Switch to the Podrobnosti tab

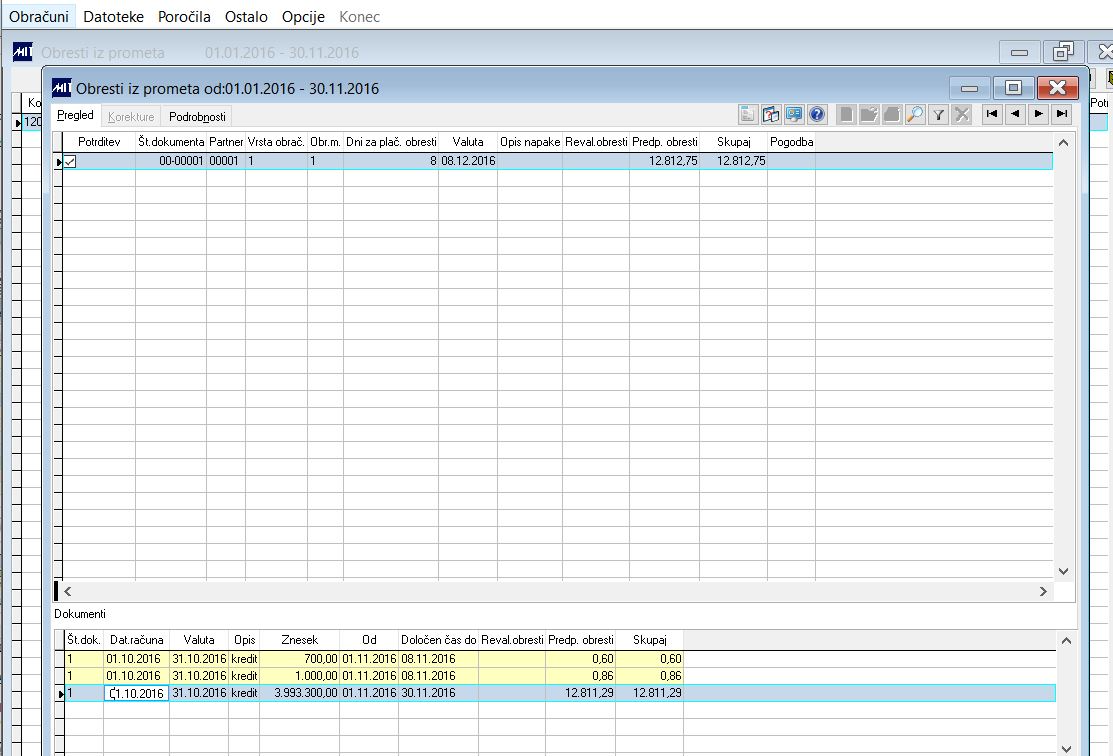point(197,116)
